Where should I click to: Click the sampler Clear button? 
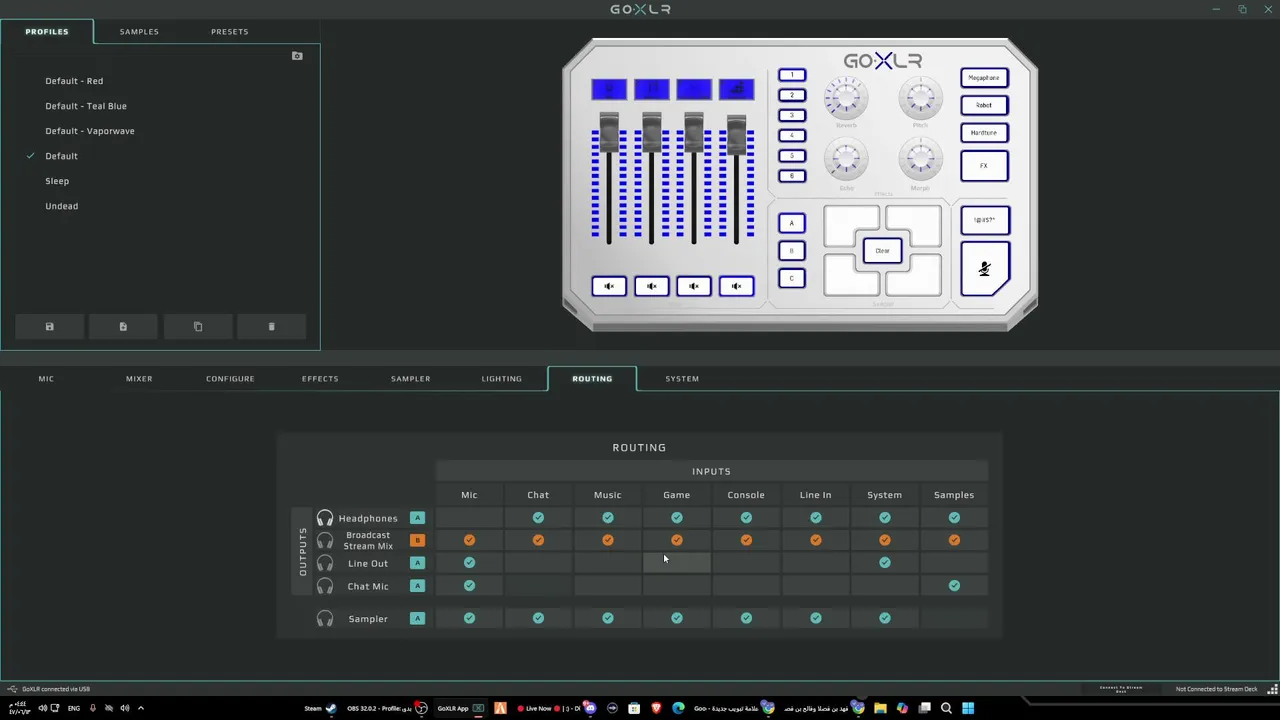pyautogui.click(x=882, y=251)
